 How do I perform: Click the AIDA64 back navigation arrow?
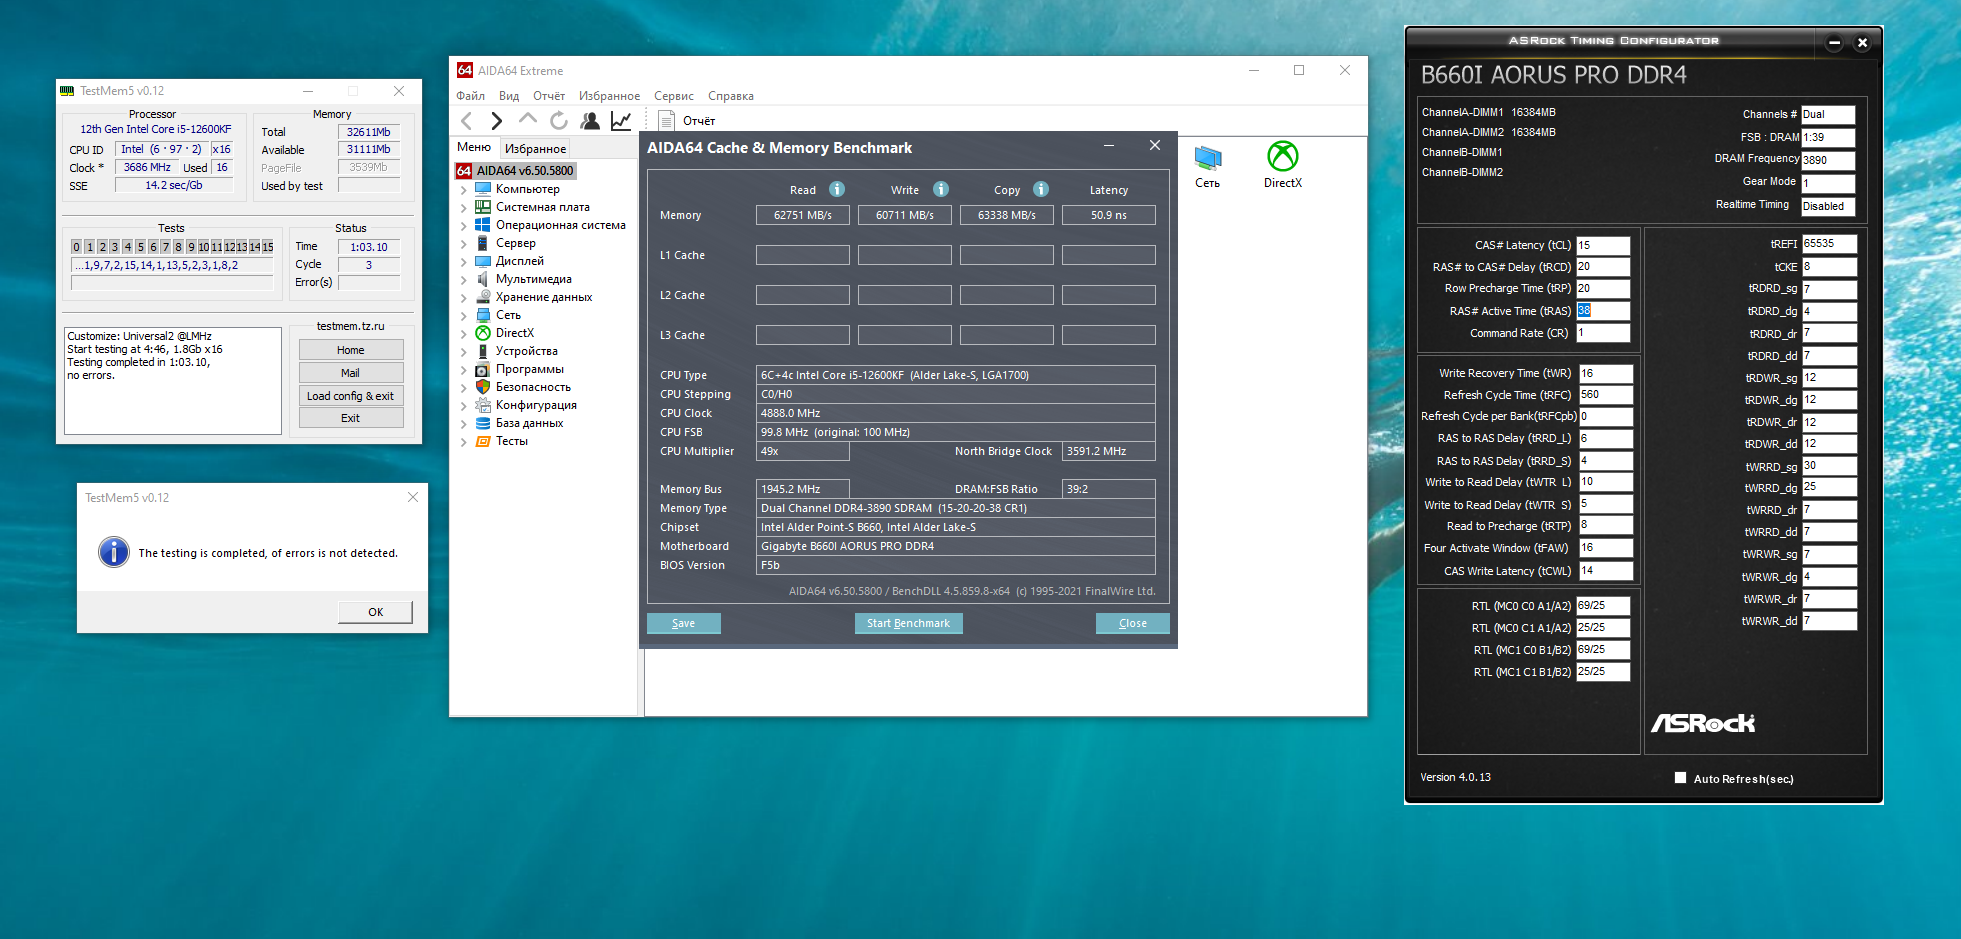coord(467,121)
